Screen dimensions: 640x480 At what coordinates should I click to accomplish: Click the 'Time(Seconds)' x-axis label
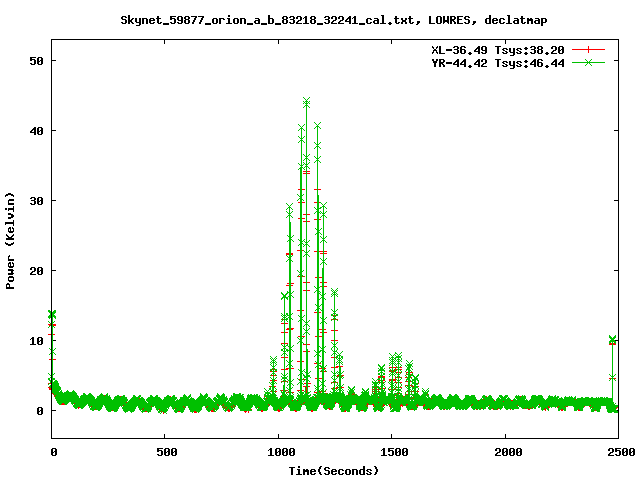click(333, 471)
